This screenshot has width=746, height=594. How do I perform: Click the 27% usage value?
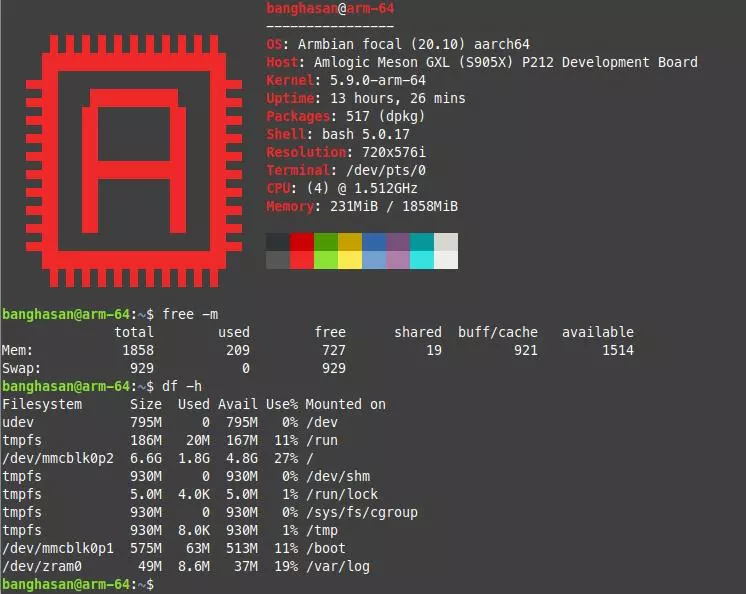(x=286, y=458)
